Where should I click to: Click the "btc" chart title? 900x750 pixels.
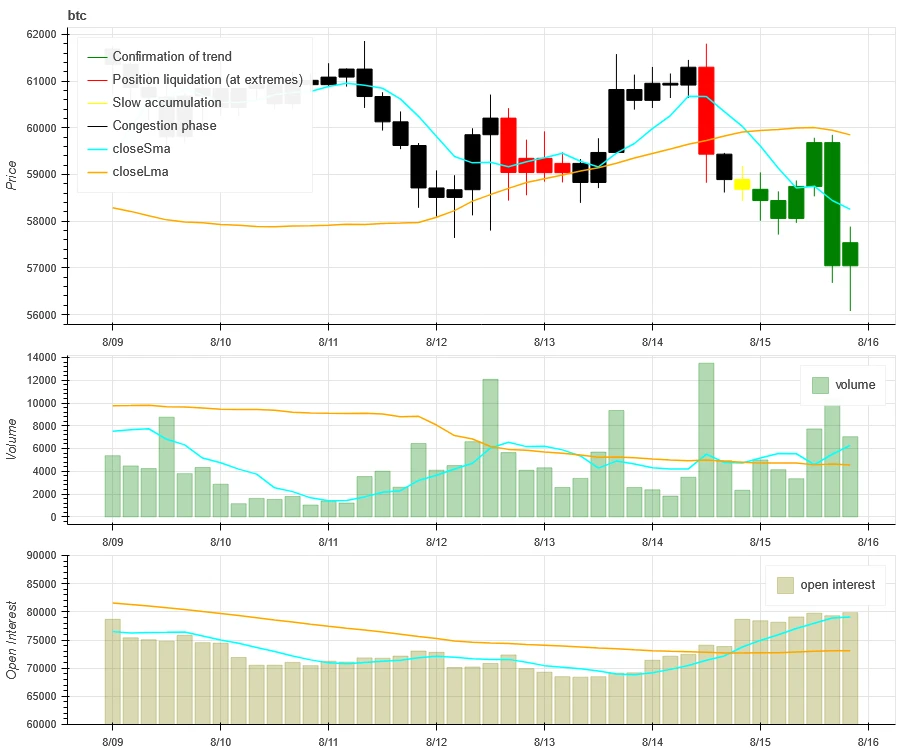click(x=78, y=15)
